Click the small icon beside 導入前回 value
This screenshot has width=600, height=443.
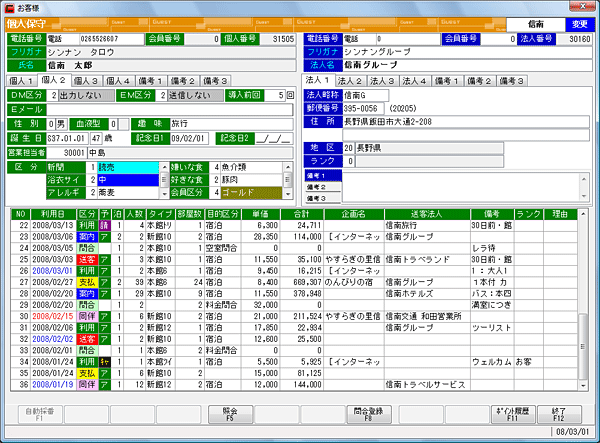290,95
